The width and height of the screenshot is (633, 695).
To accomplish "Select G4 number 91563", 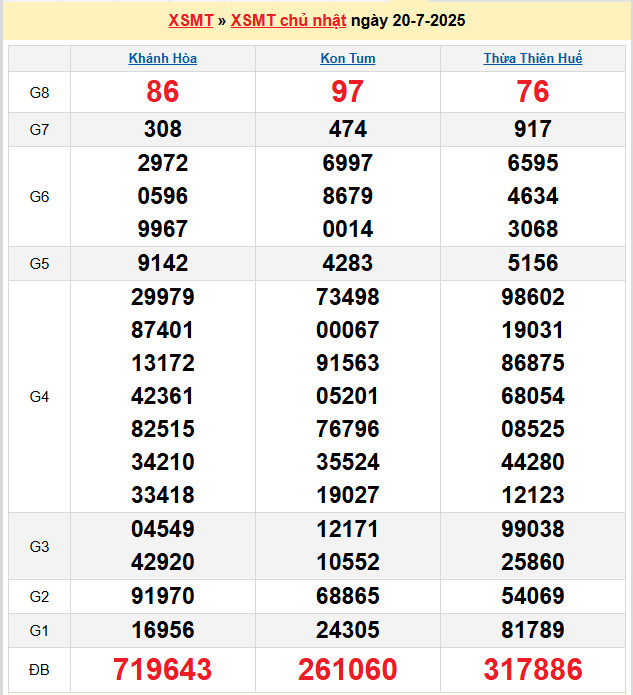I will (x=348, y=363).
